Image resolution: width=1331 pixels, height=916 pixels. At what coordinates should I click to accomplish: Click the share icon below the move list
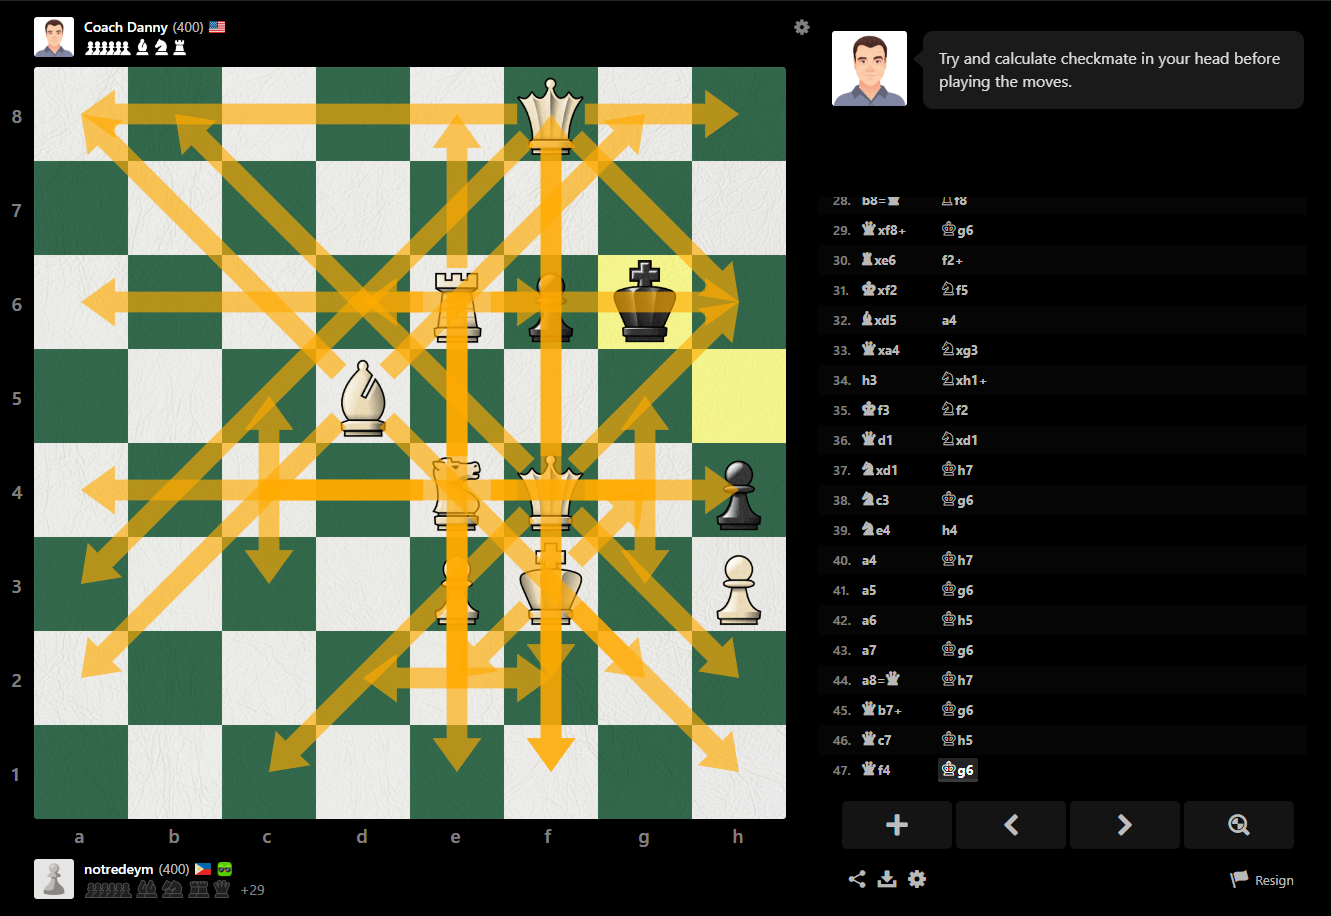pyautogui.click(x=857, y=879)
